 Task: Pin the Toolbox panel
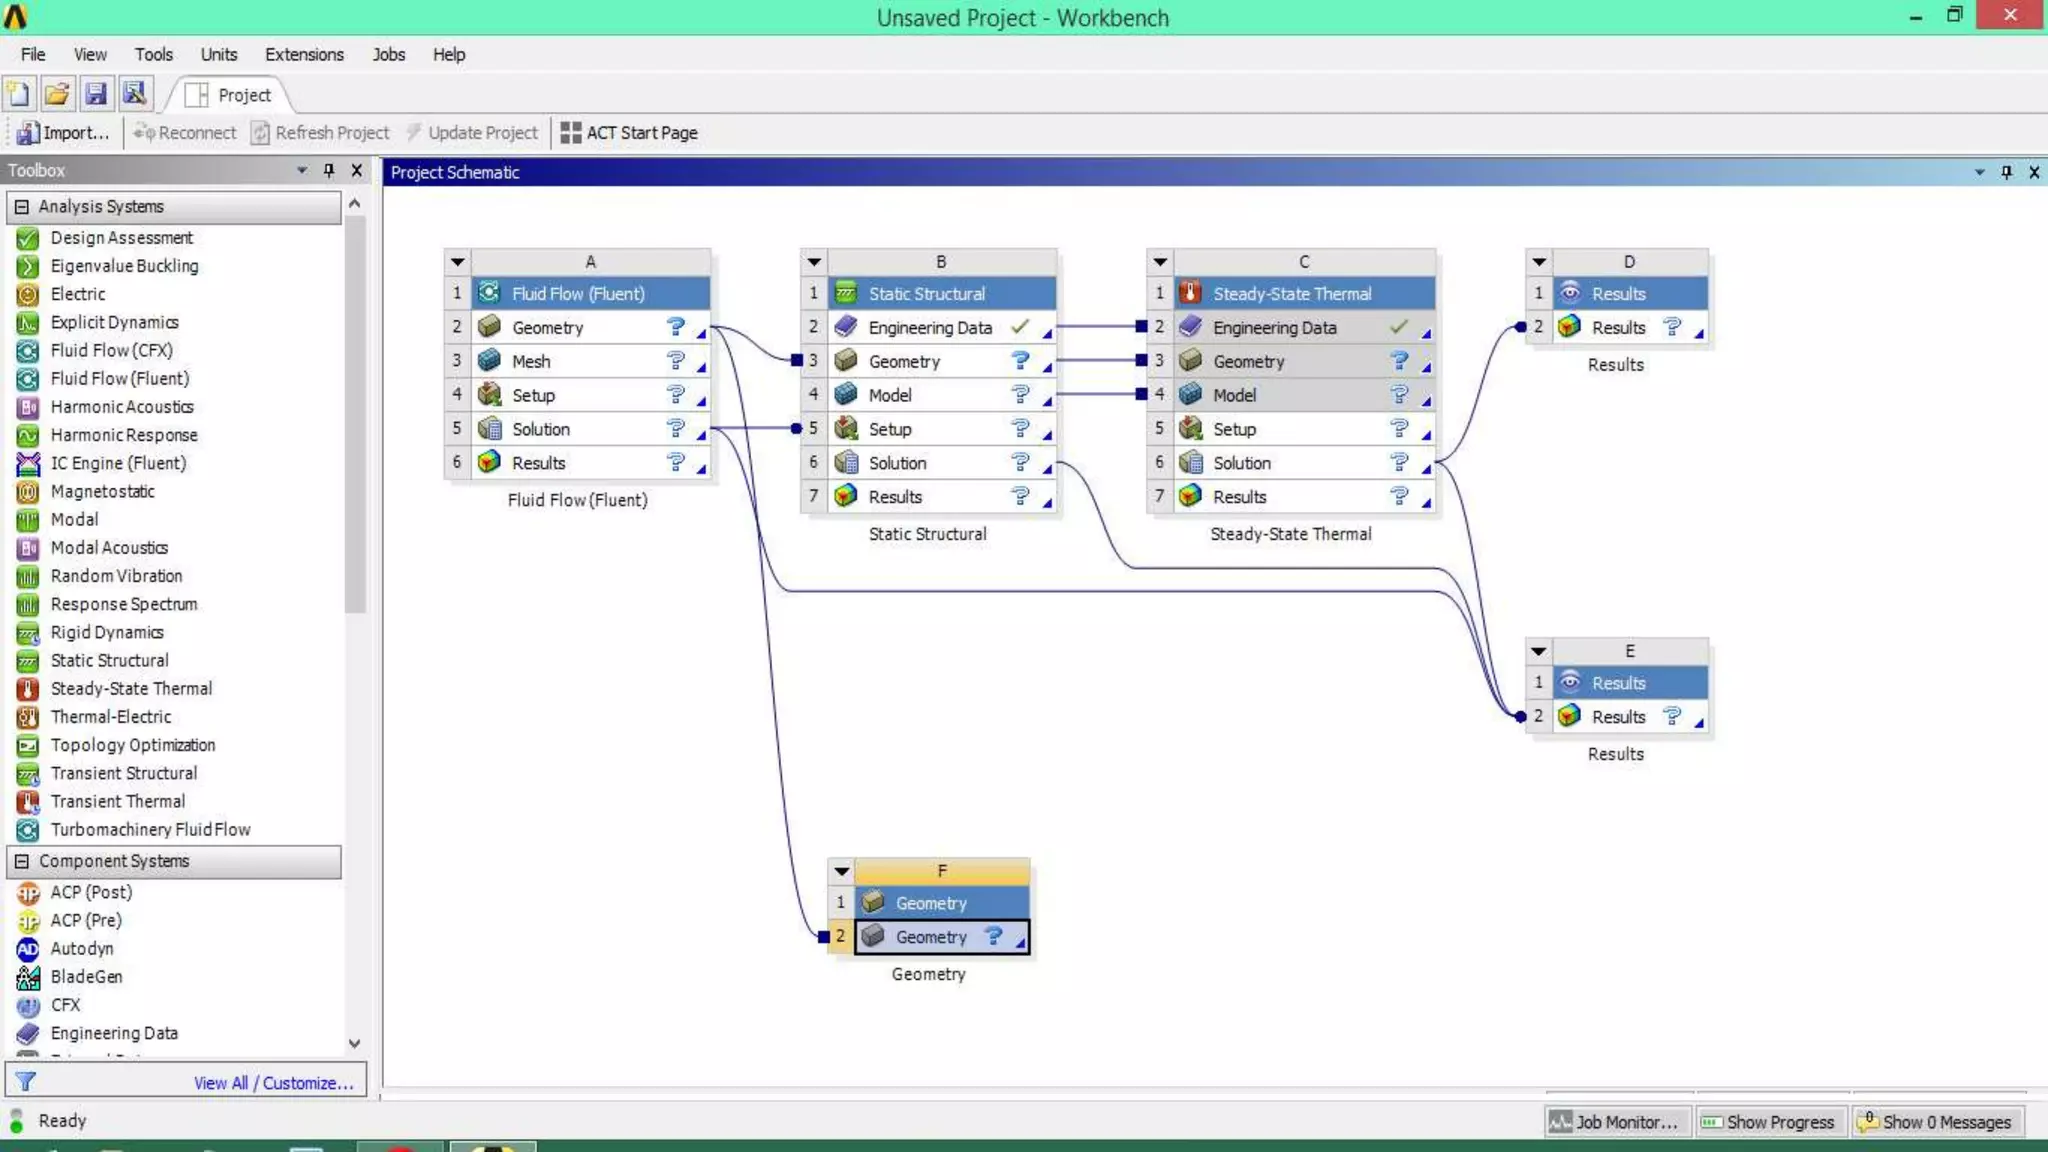329,171
